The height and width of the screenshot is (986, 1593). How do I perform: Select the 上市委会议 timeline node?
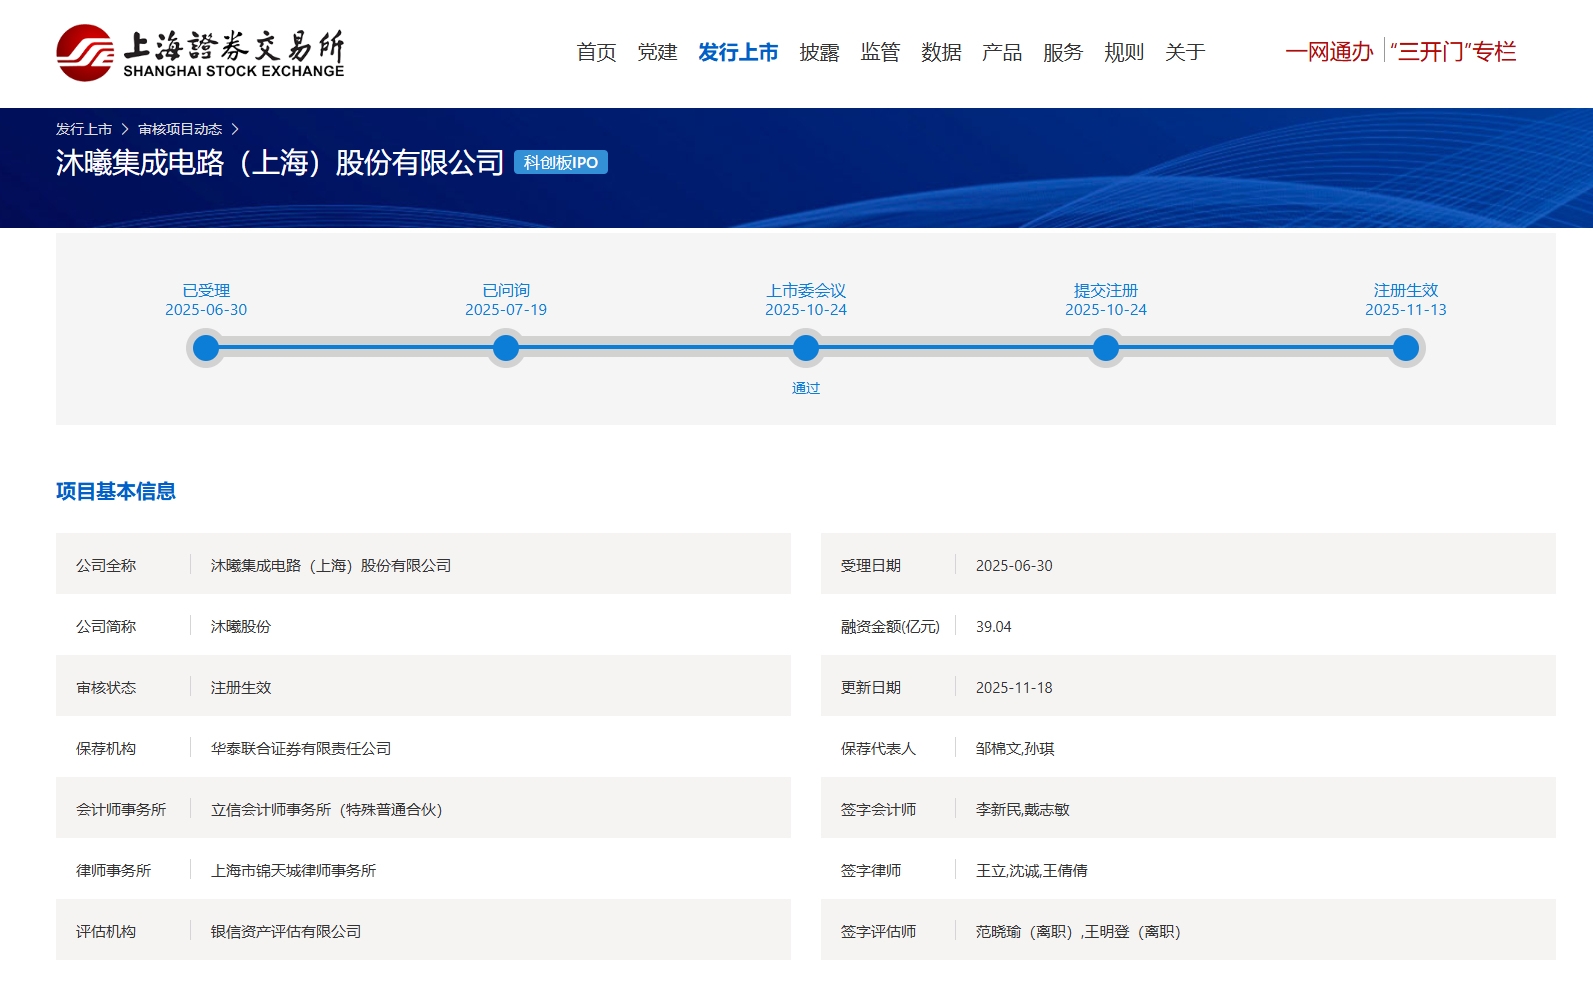806,348
